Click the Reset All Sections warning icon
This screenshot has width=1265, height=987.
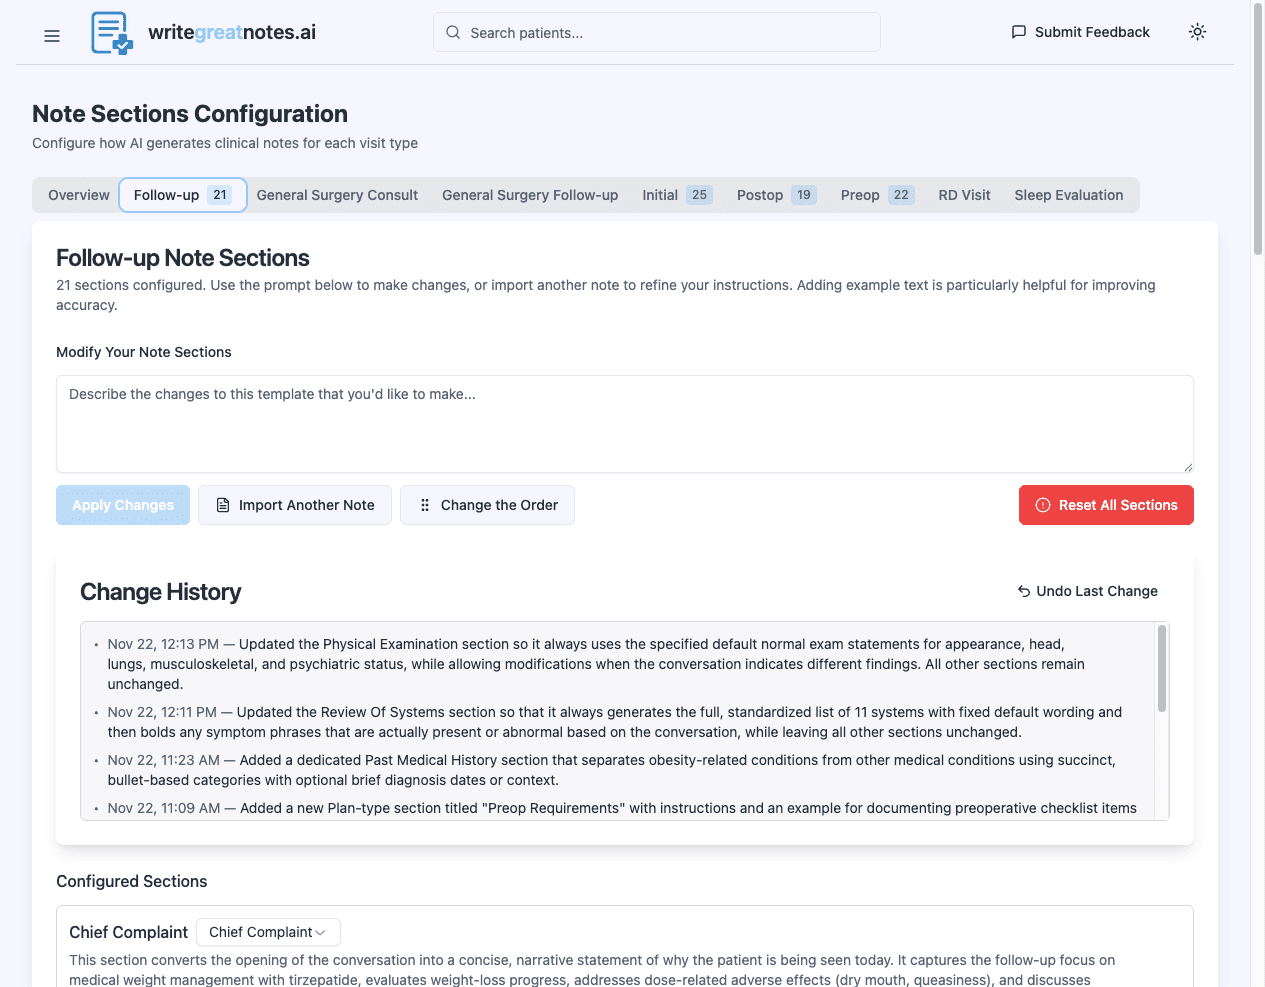1043,505
